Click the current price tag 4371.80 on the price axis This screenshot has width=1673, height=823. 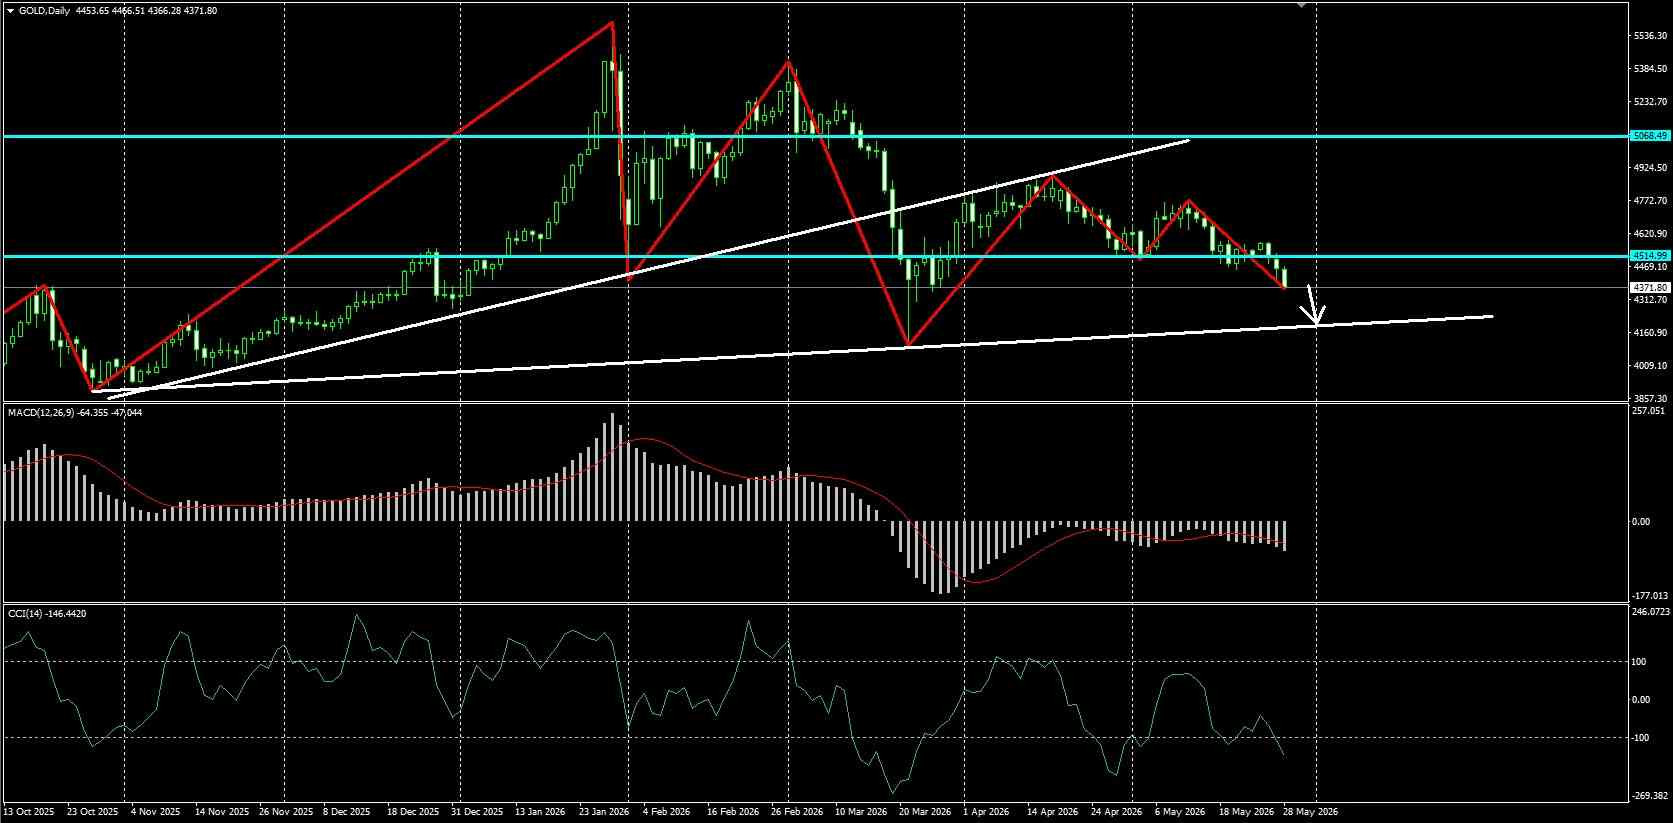(x=1649, y=288)
